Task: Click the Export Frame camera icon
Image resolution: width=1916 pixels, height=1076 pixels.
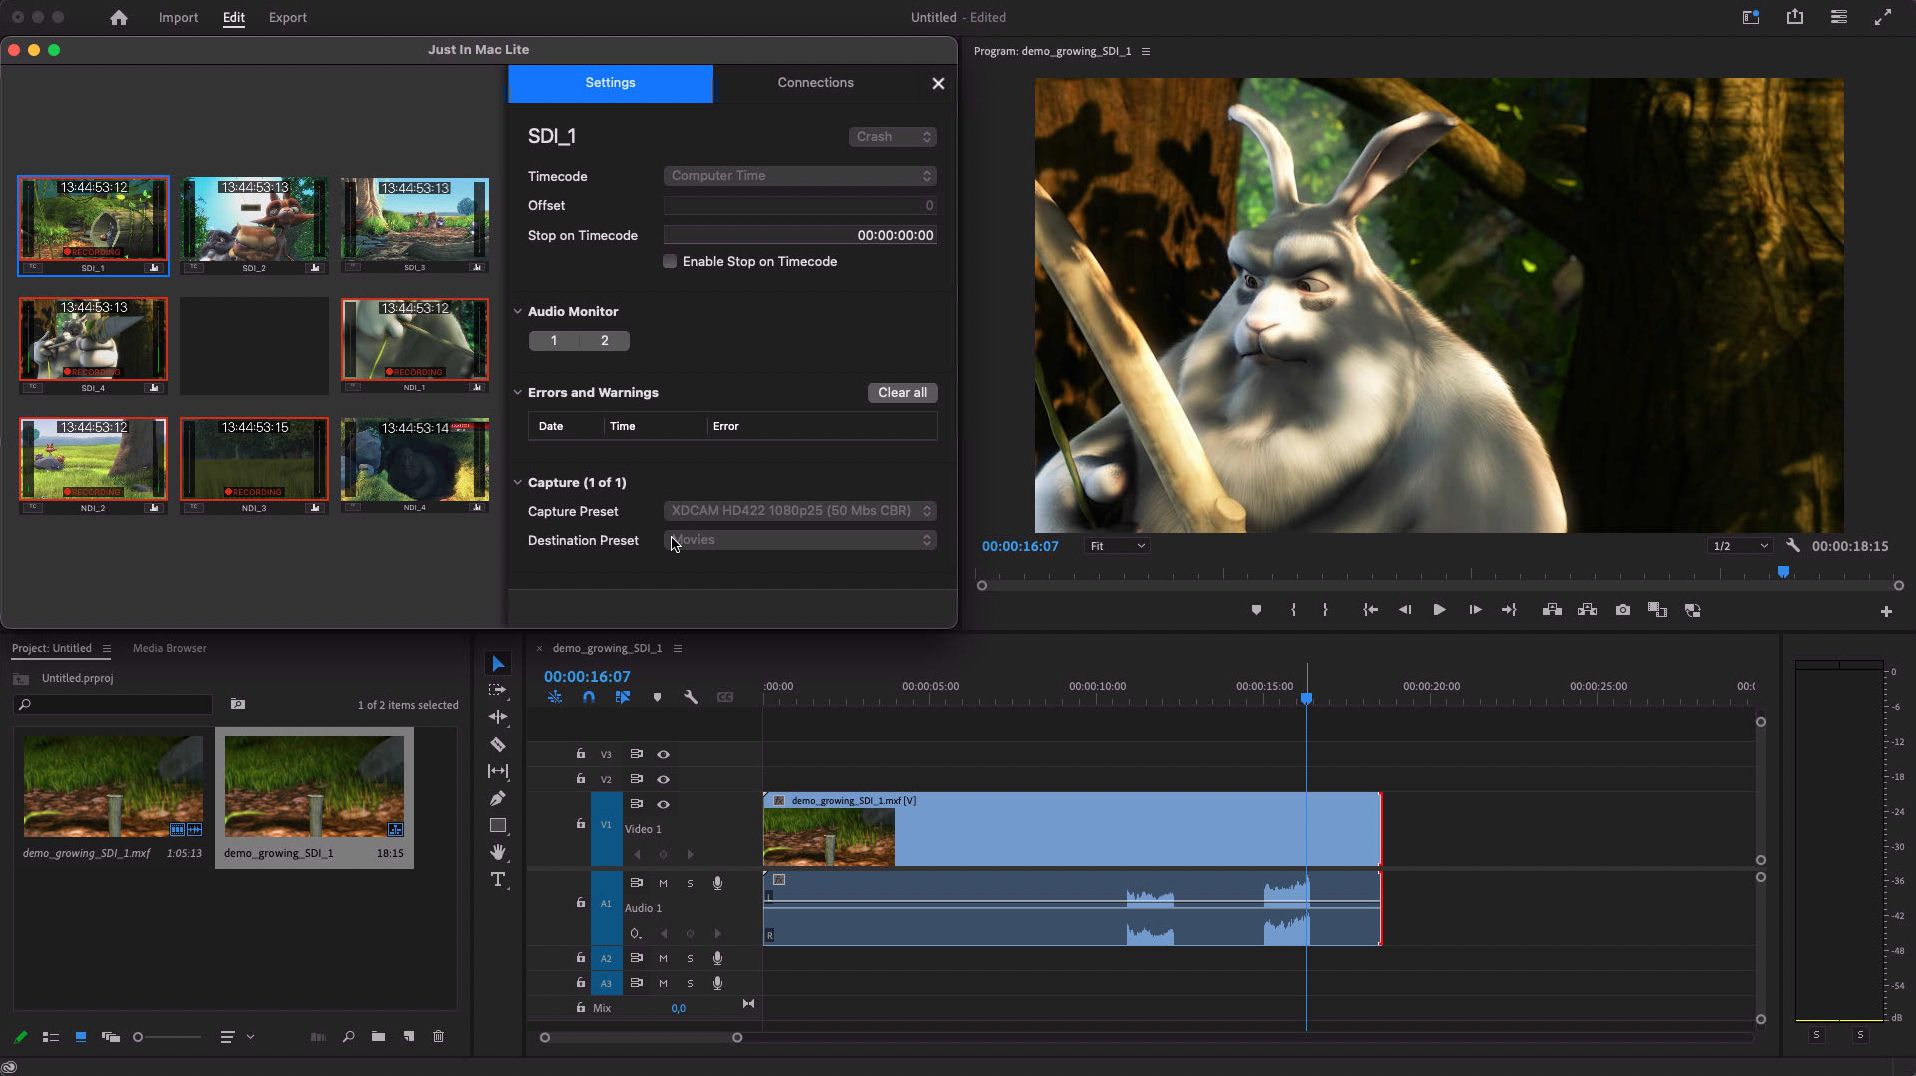Action: (x=1622, y=610)
